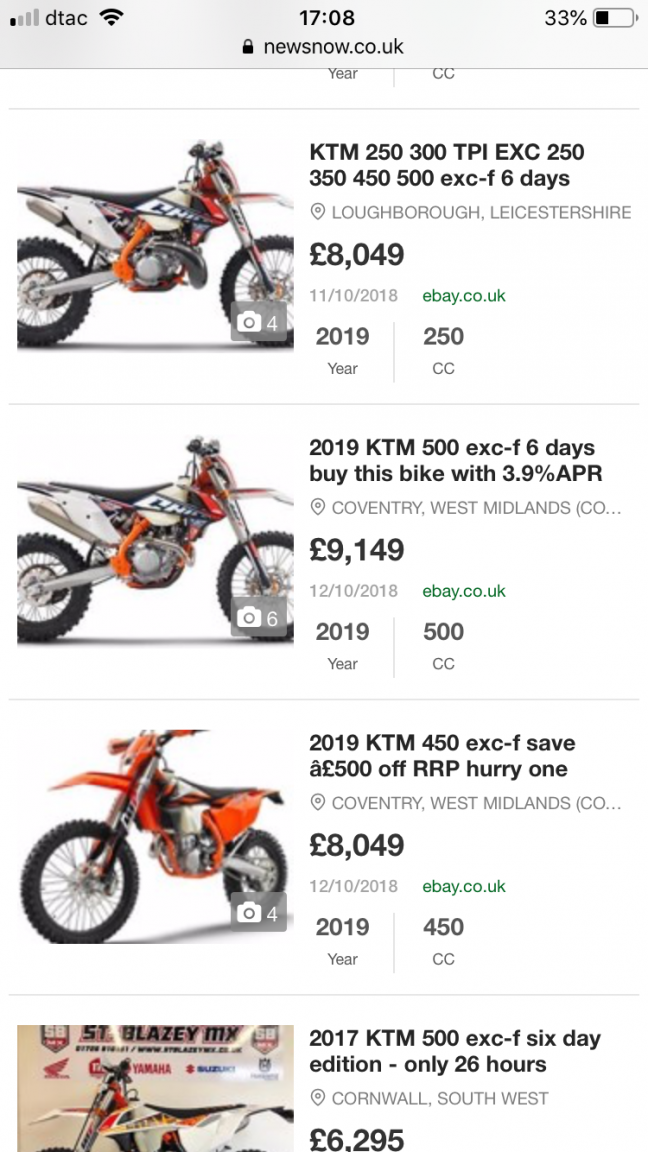Open the 2017 KTM 500 six day edition listing
Viewport: 648px width, 1152px height.
[454, 1051]
